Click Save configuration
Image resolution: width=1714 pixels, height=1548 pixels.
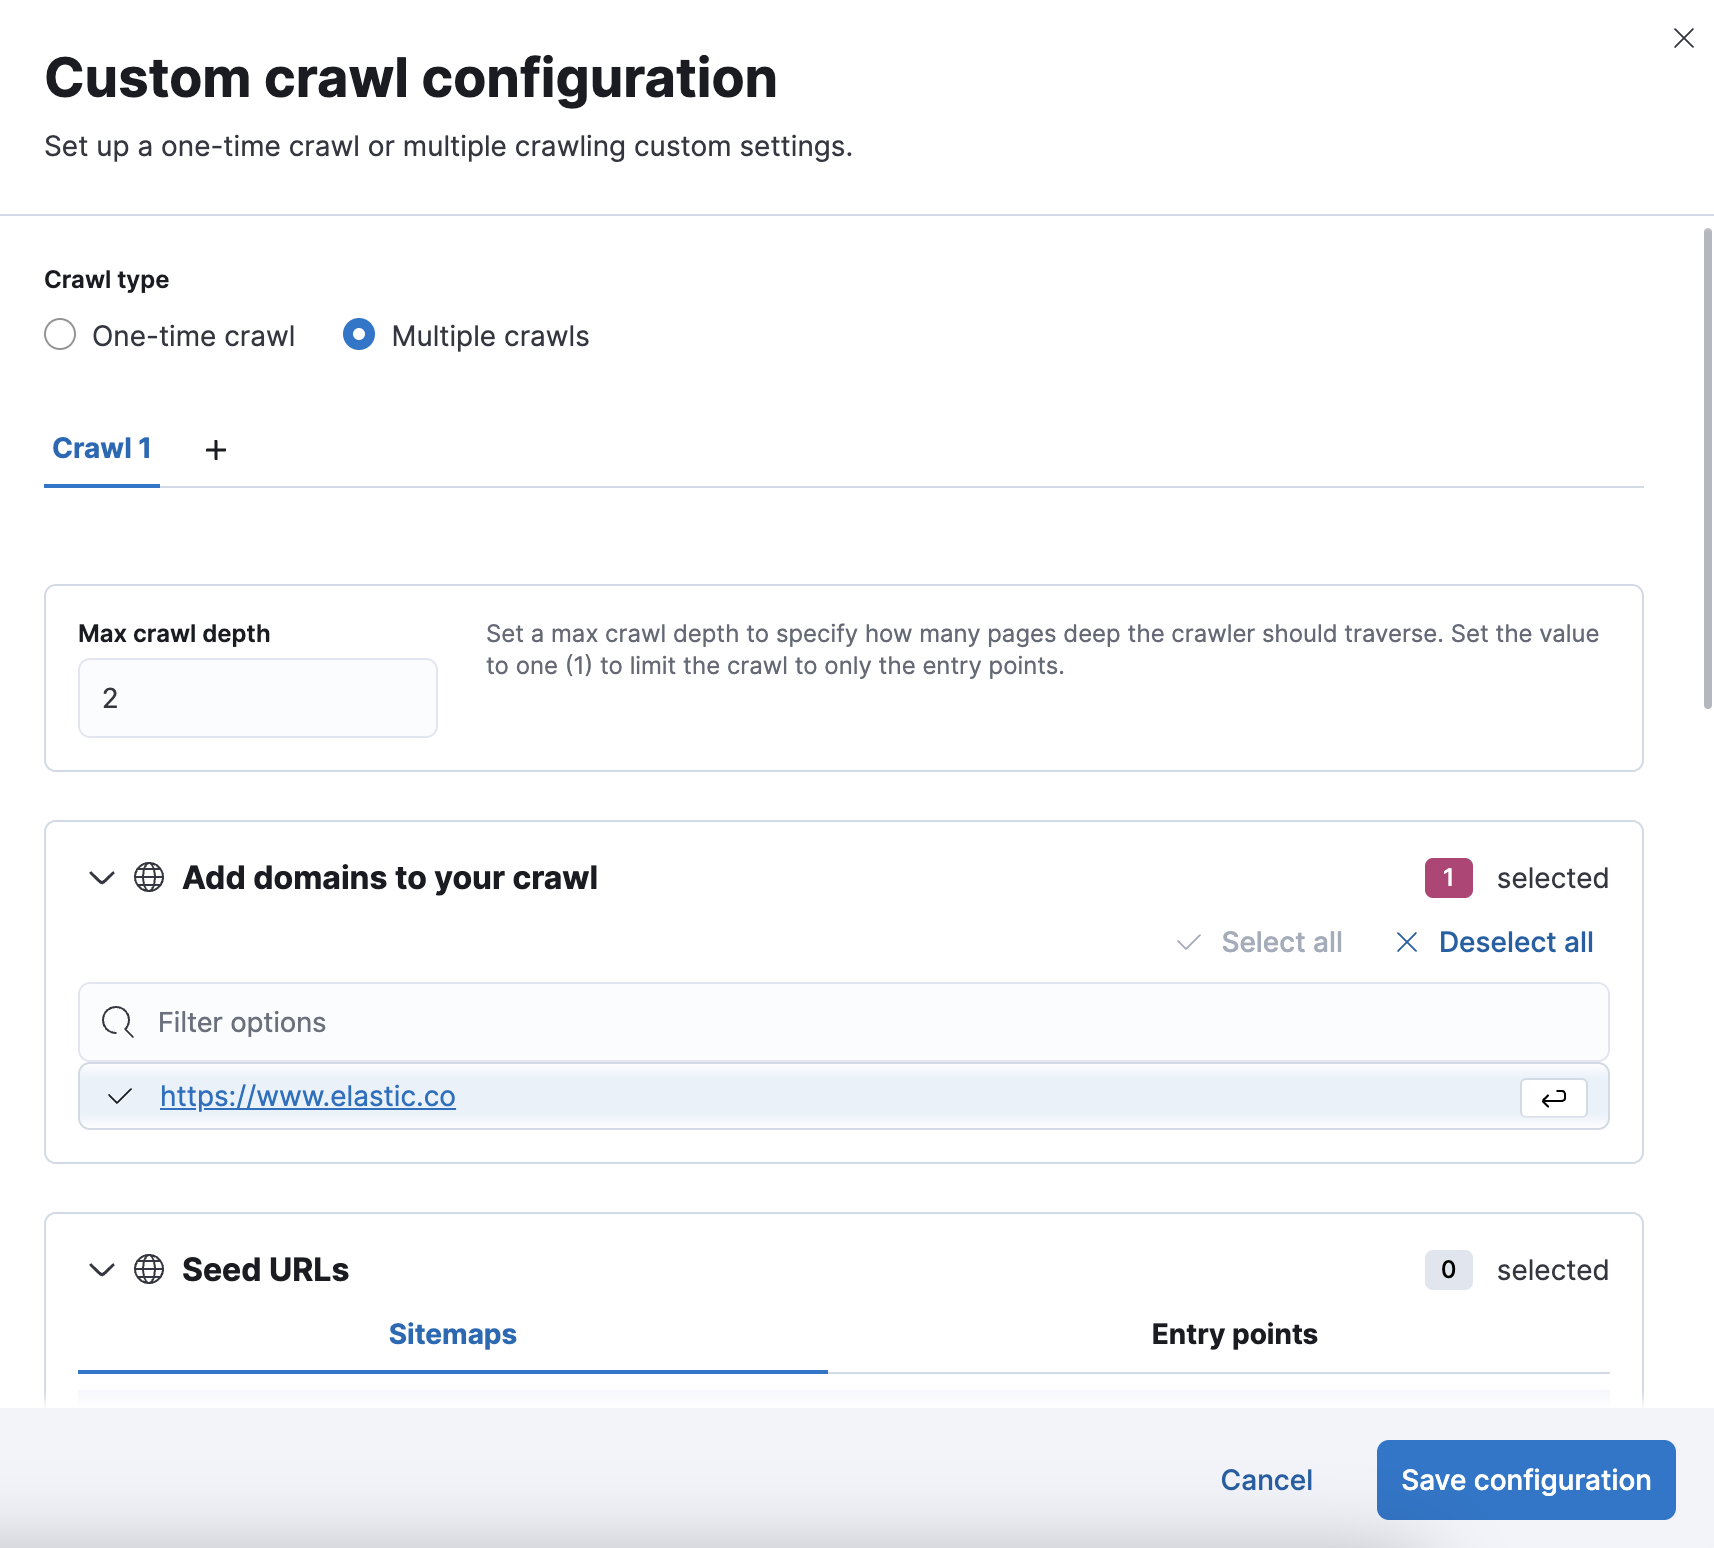tap(1525, 1479)
